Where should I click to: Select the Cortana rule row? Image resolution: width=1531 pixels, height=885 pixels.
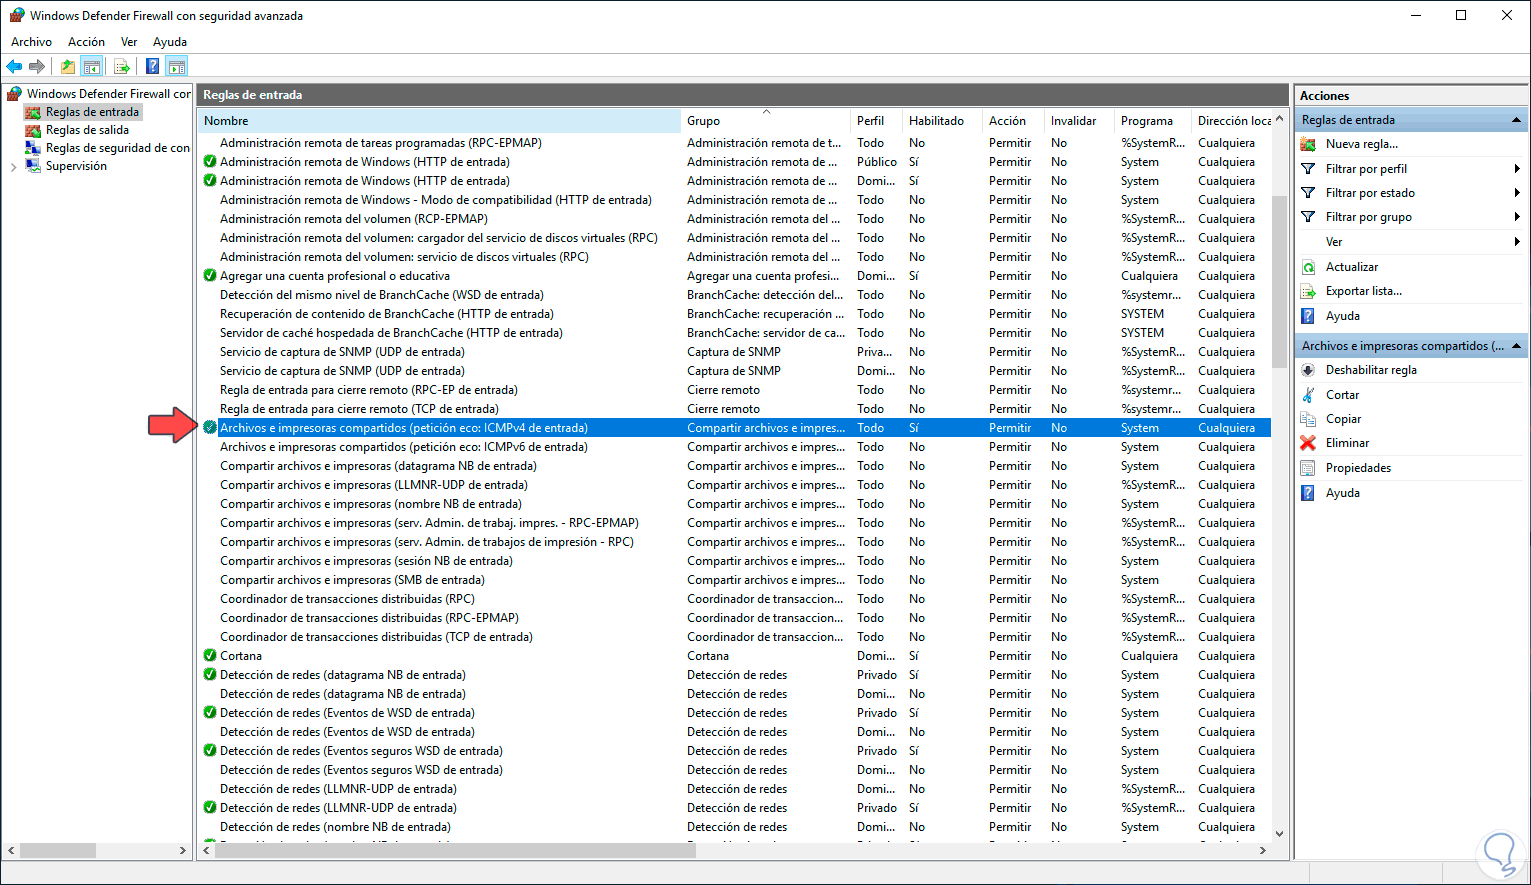(x=735, y=656)
